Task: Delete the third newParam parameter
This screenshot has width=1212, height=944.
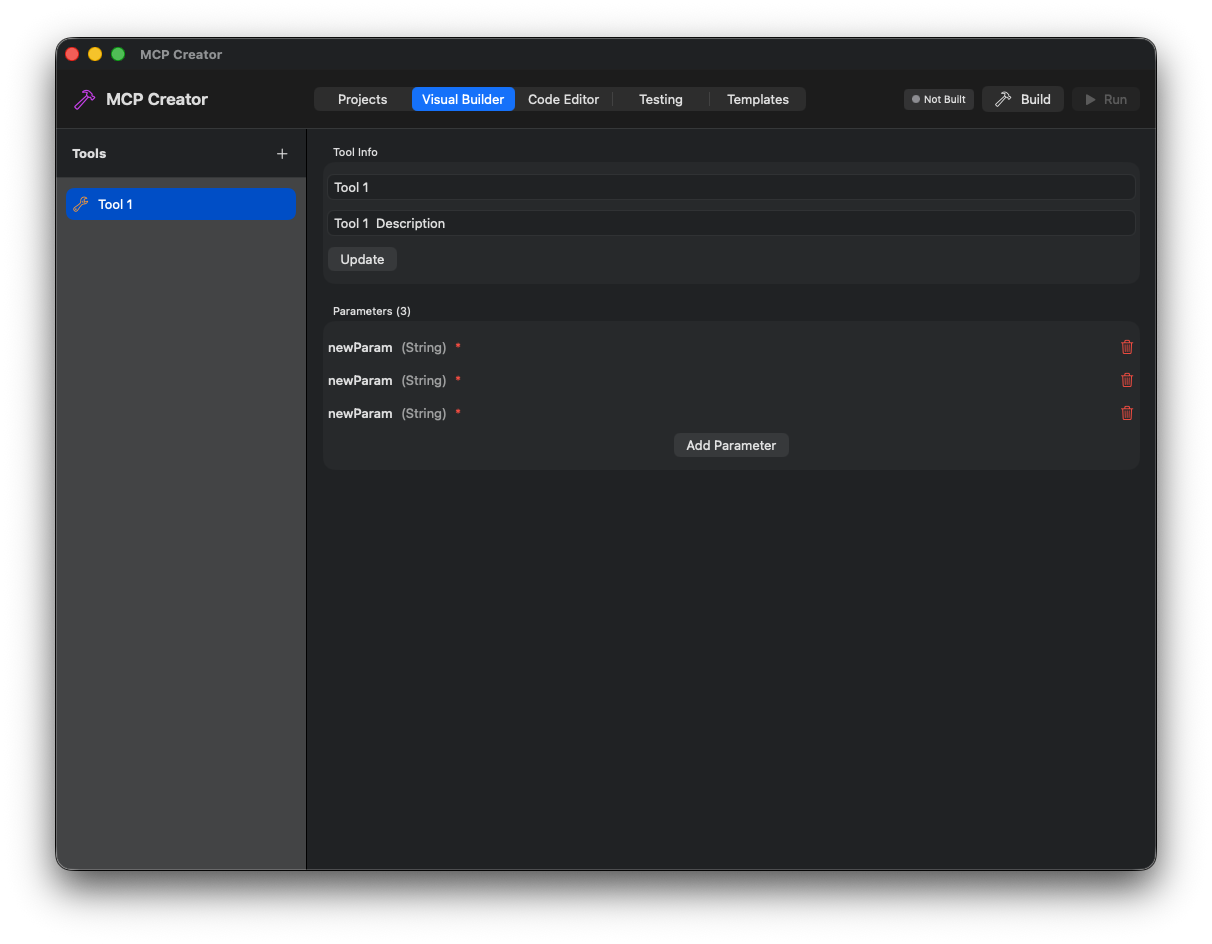Action: pyautogui.click(x=1127, y=413)
